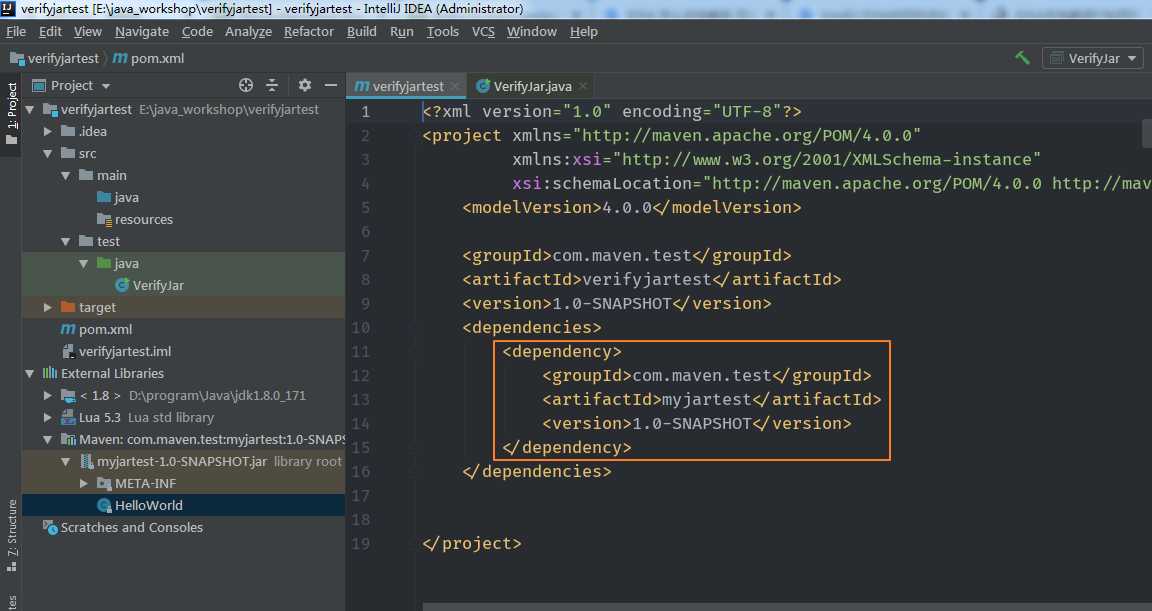Open the Tools menu

(x=442, y=32)
